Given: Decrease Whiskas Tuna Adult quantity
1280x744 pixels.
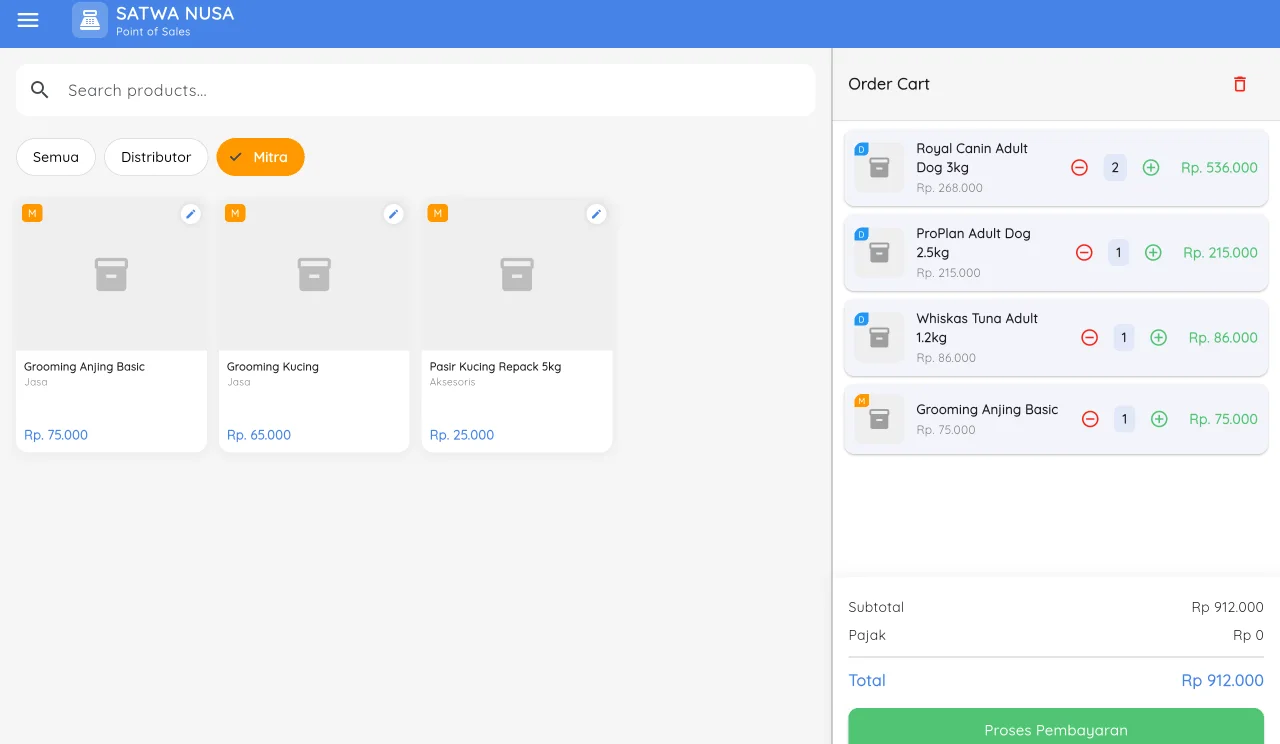Looking at the screenshot, I should [1090, 338].
